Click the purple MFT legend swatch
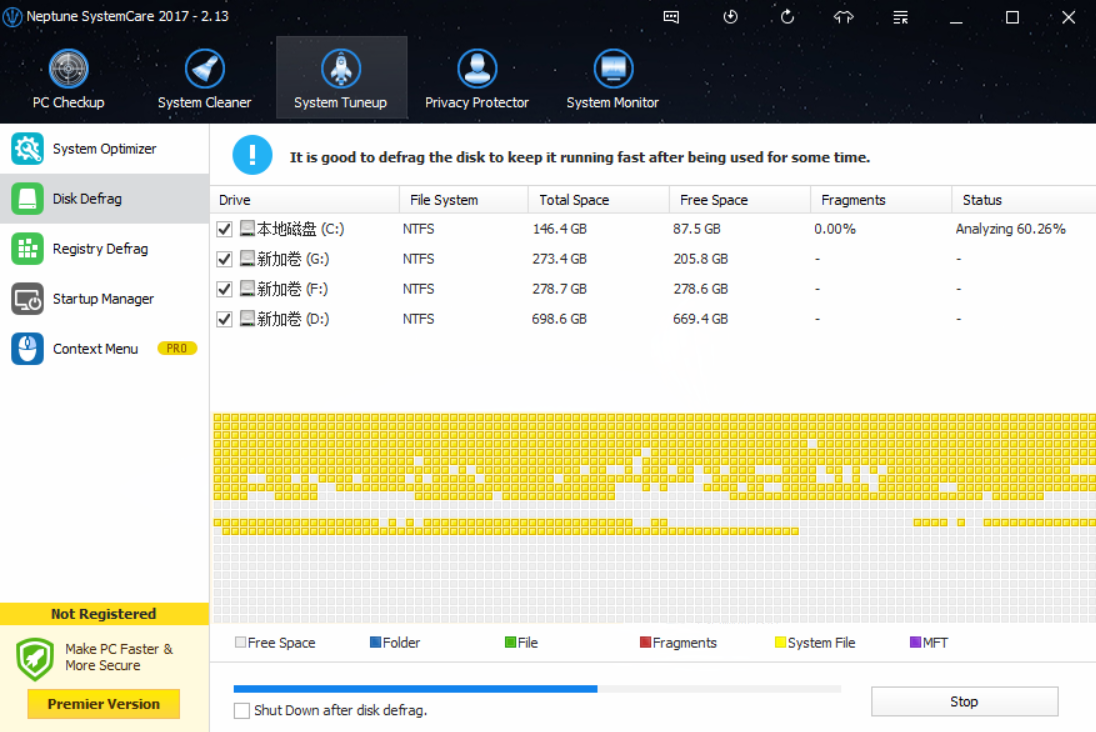This screenshot has width=1096, height=732. [916, 642]
